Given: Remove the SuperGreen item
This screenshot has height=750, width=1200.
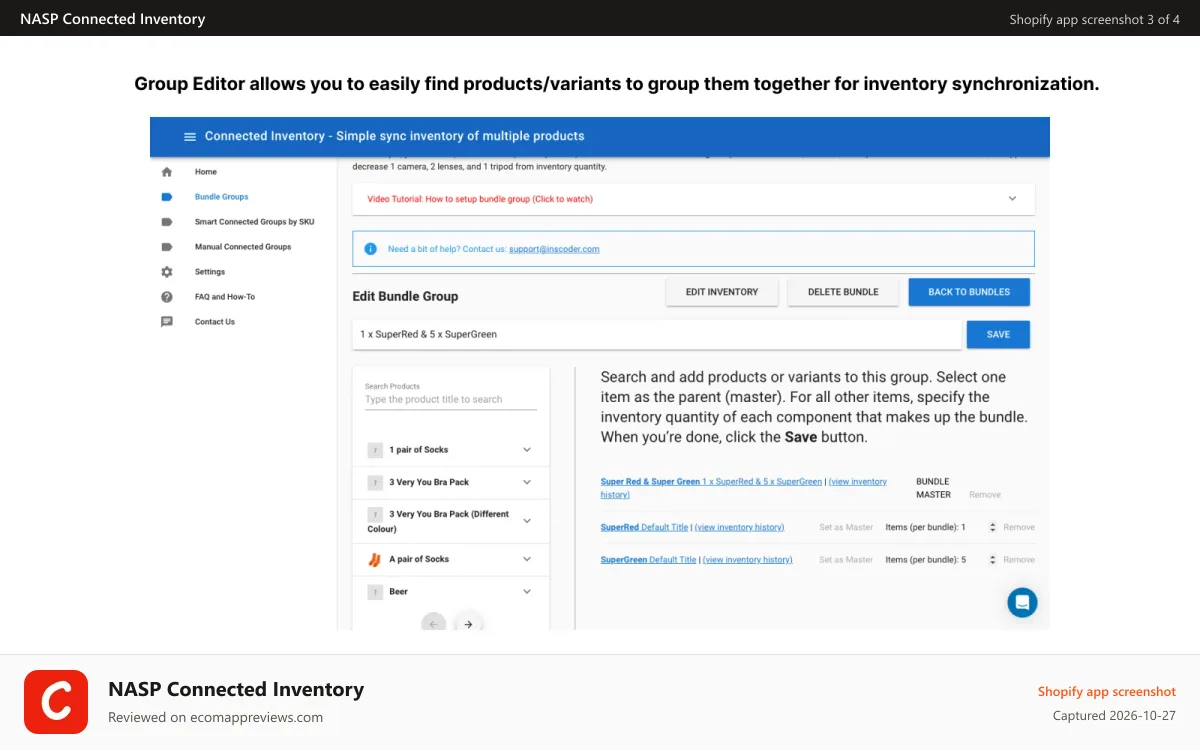Looking at the screenshot, I should click(1019, 560).
